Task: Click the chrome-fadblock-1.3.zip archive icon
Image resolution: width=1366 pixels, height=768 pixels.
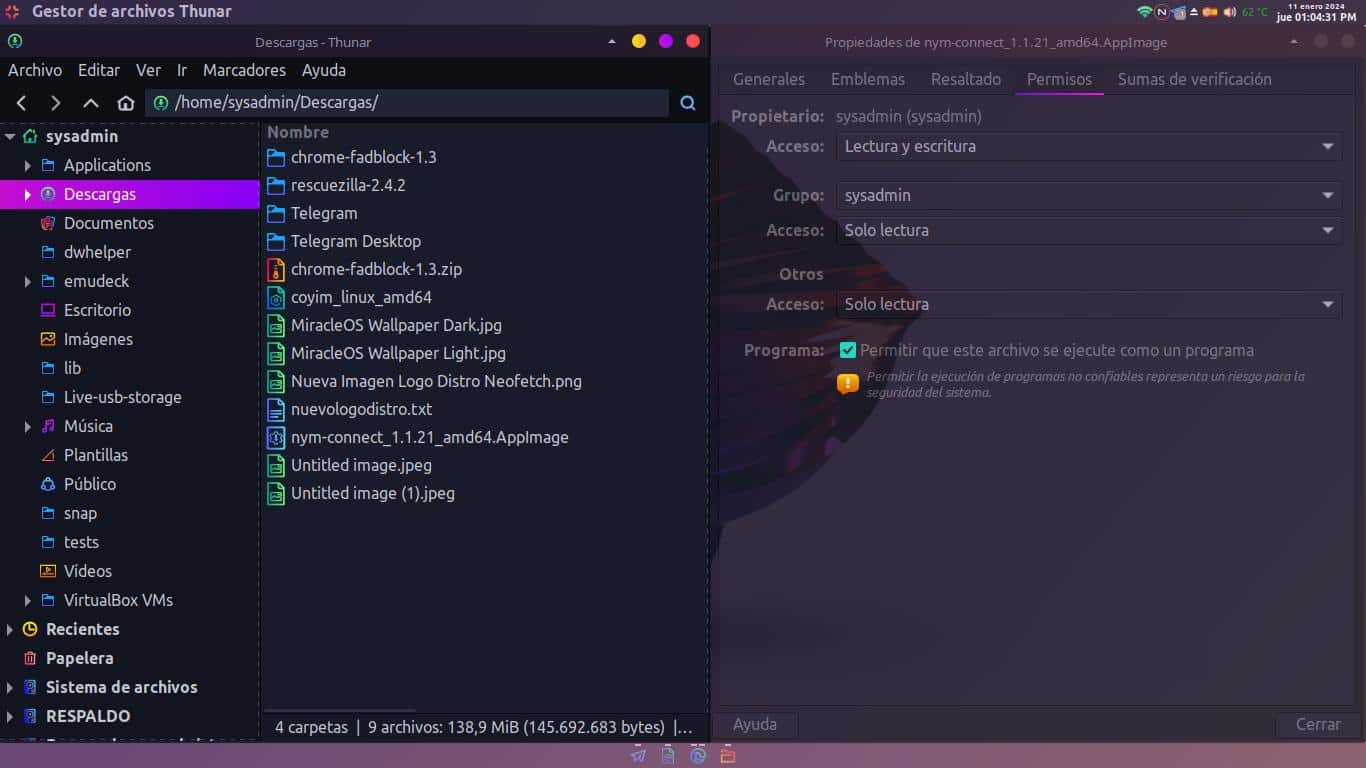Action: pos(276,269)
